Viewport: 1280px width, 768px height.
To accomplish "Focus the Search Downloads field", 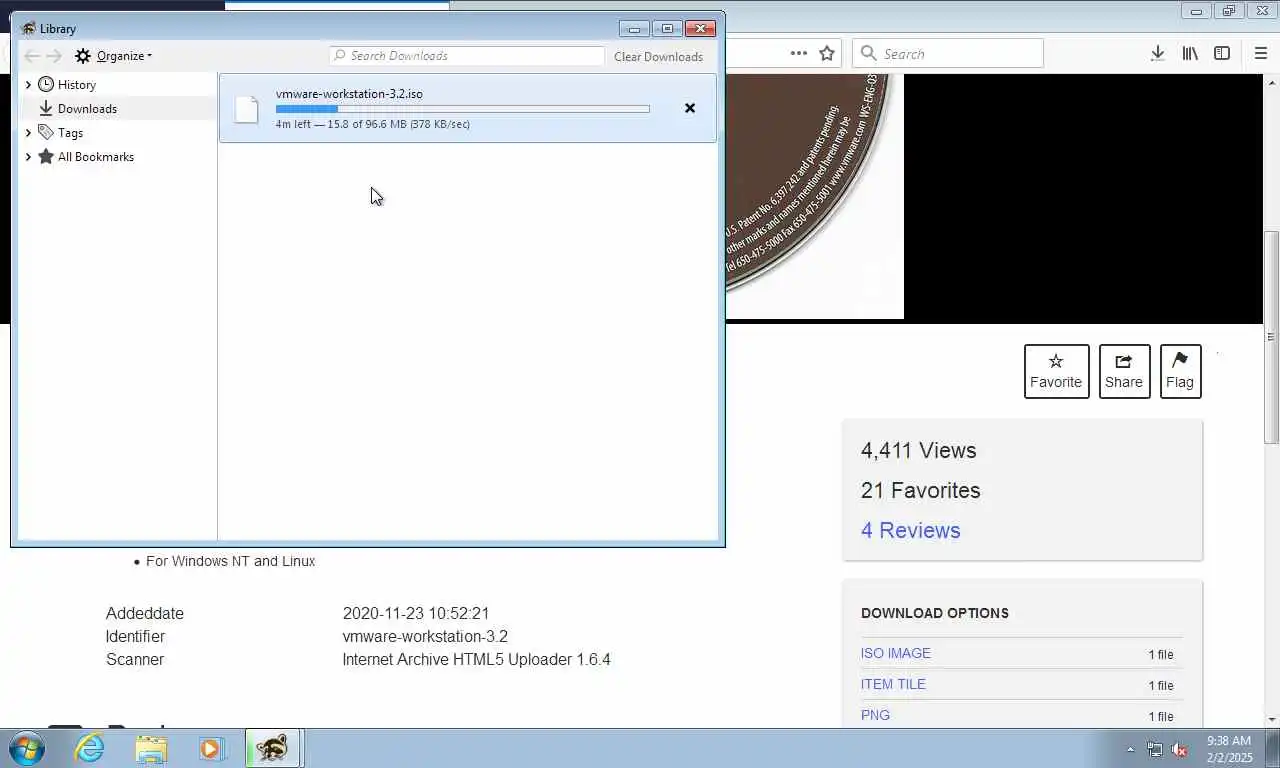I will pyautogui.click(x=467, y=56).
